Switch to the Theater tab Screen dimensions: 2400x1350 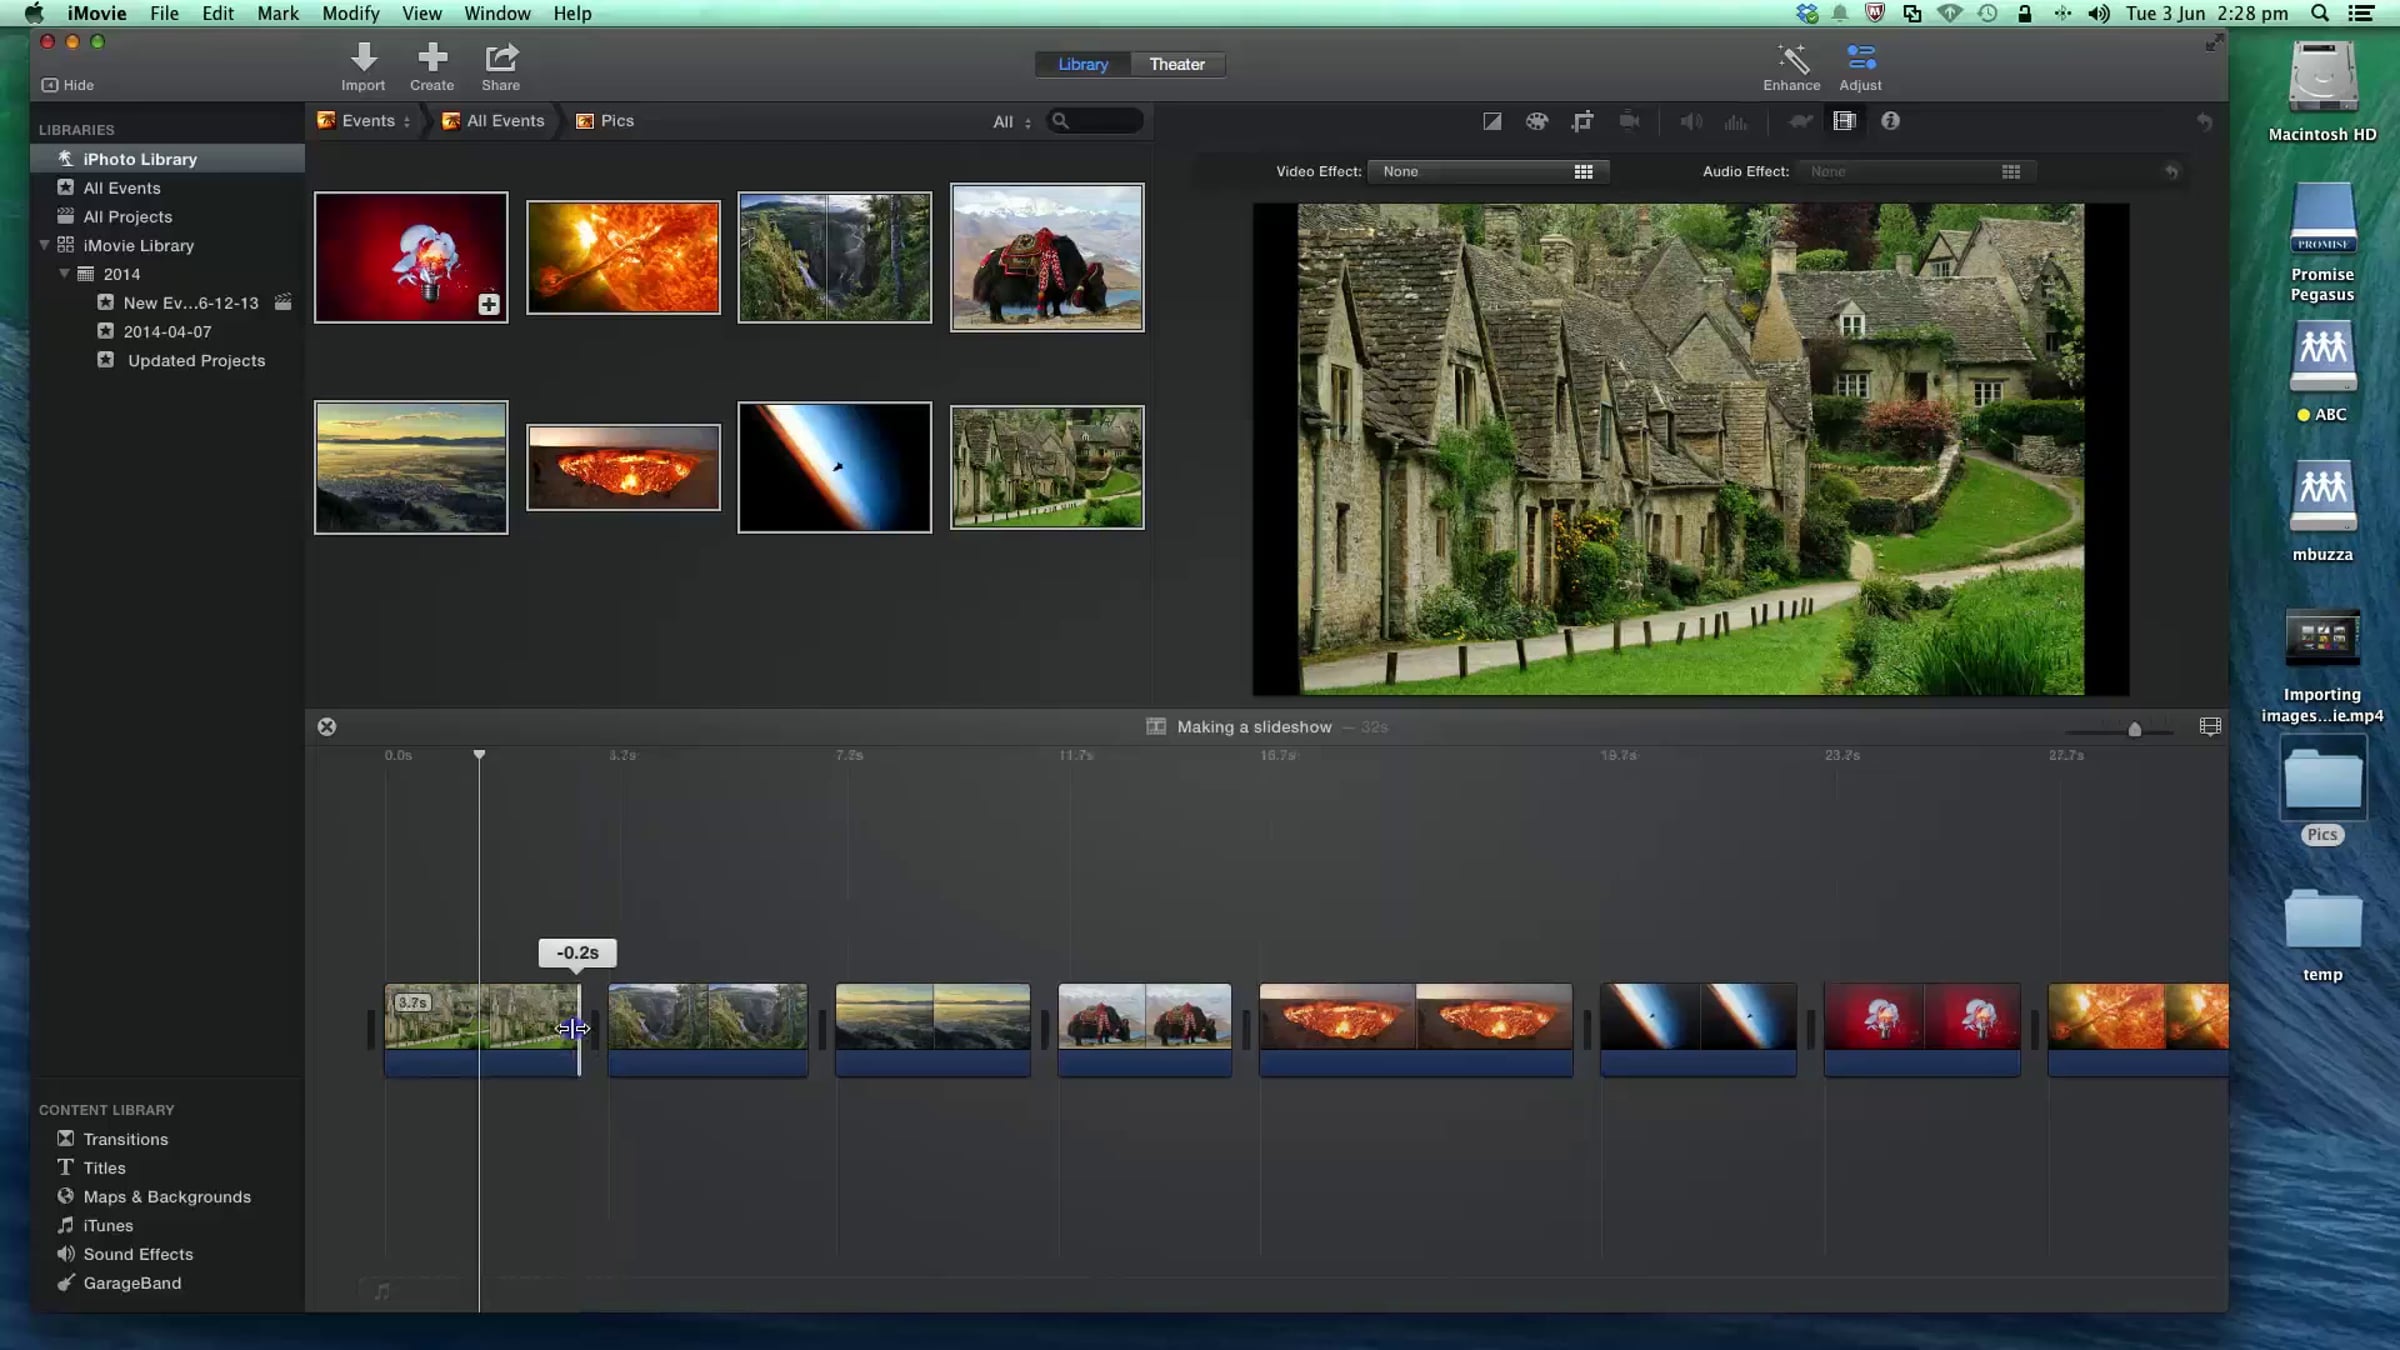[x=1176, y=64]
